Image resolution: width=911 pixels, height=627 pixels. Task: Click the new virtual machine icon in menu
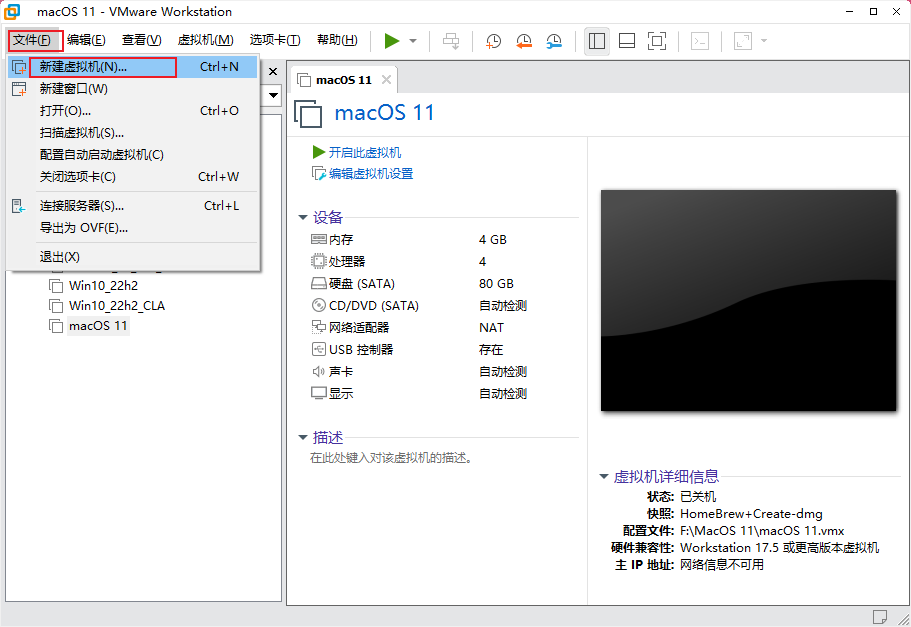(19, 67)
